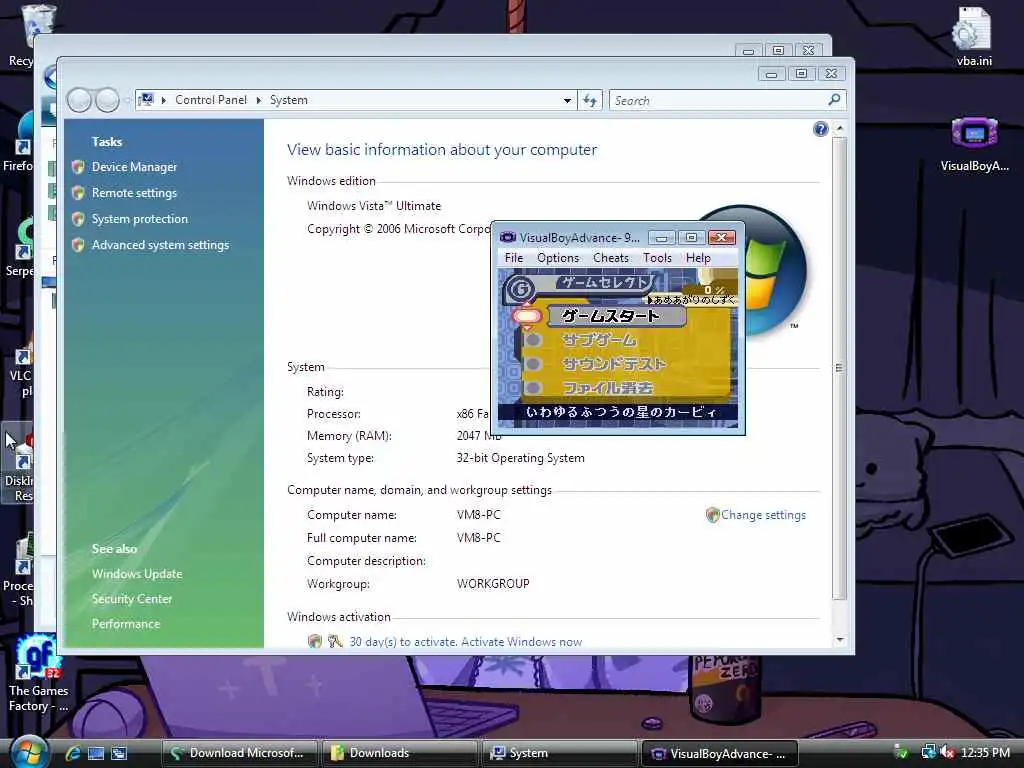Click Show Desktop quick launch icon

pos(96,754)
